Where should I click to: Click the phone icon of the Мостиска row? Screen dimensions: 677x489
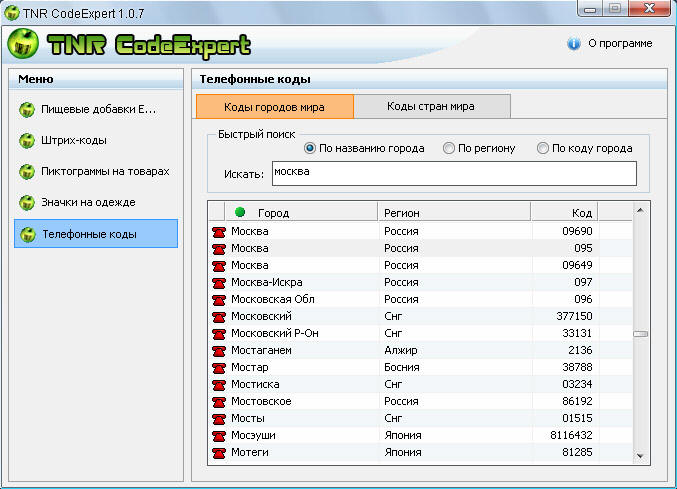pos(219,385)
